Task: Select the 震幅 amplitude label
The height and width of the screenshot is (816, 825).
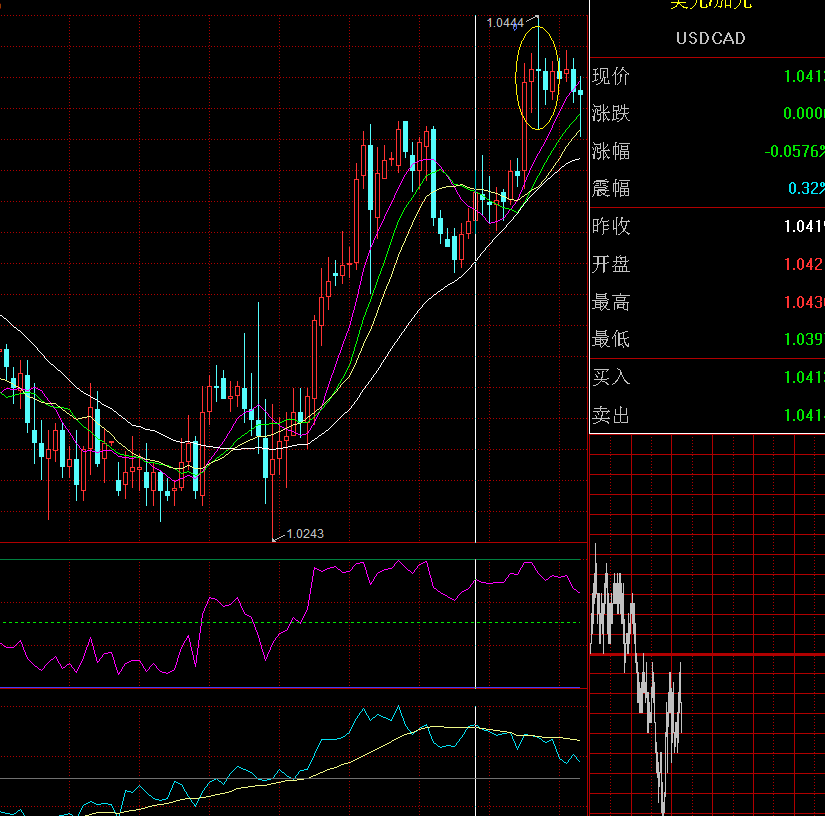Action: coord(610,188)
